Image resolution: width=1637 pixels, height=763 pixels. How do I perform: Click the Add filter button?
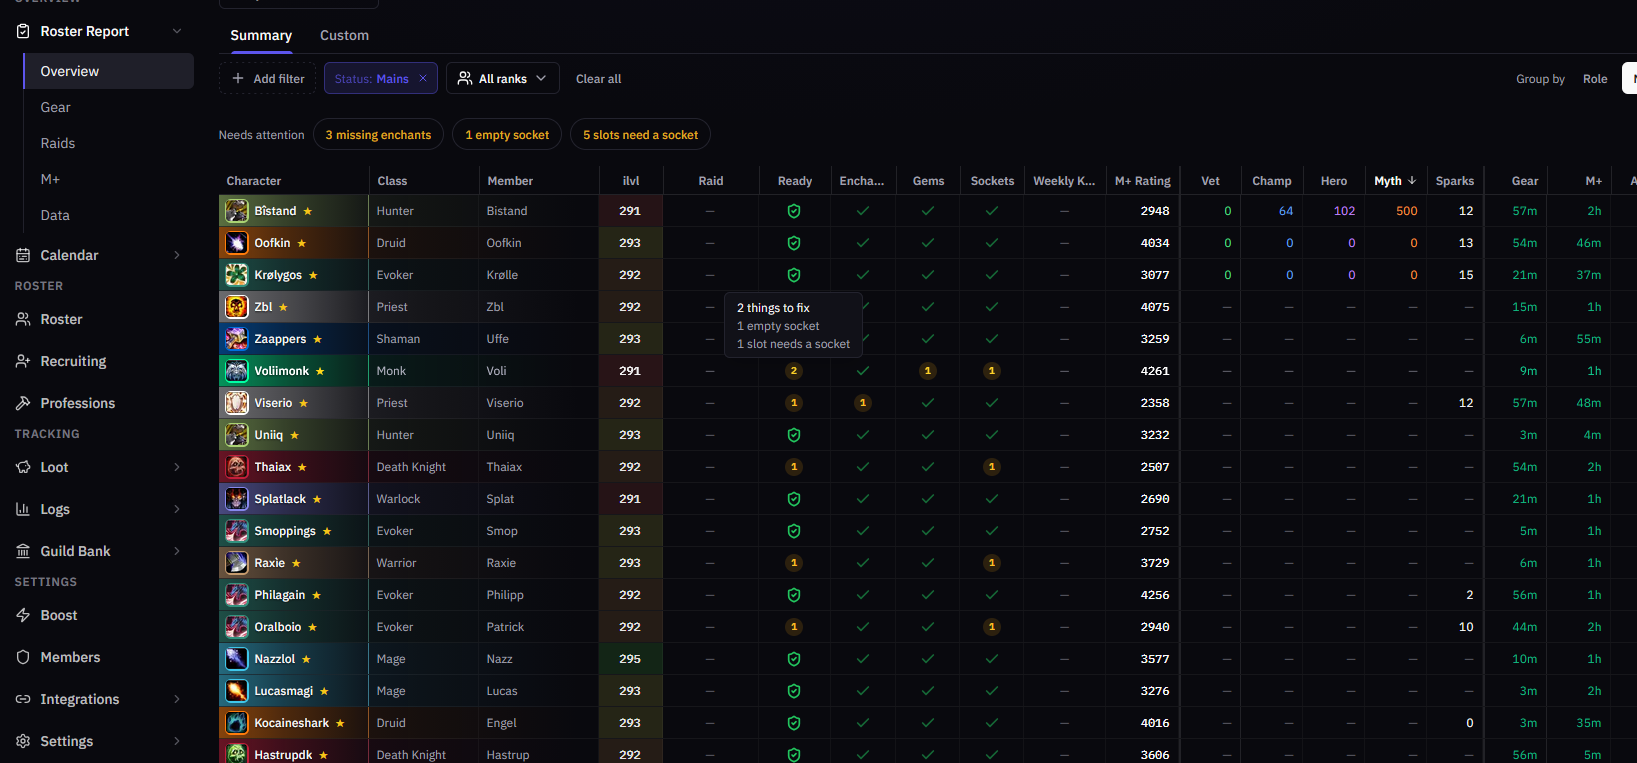[267, 78]
